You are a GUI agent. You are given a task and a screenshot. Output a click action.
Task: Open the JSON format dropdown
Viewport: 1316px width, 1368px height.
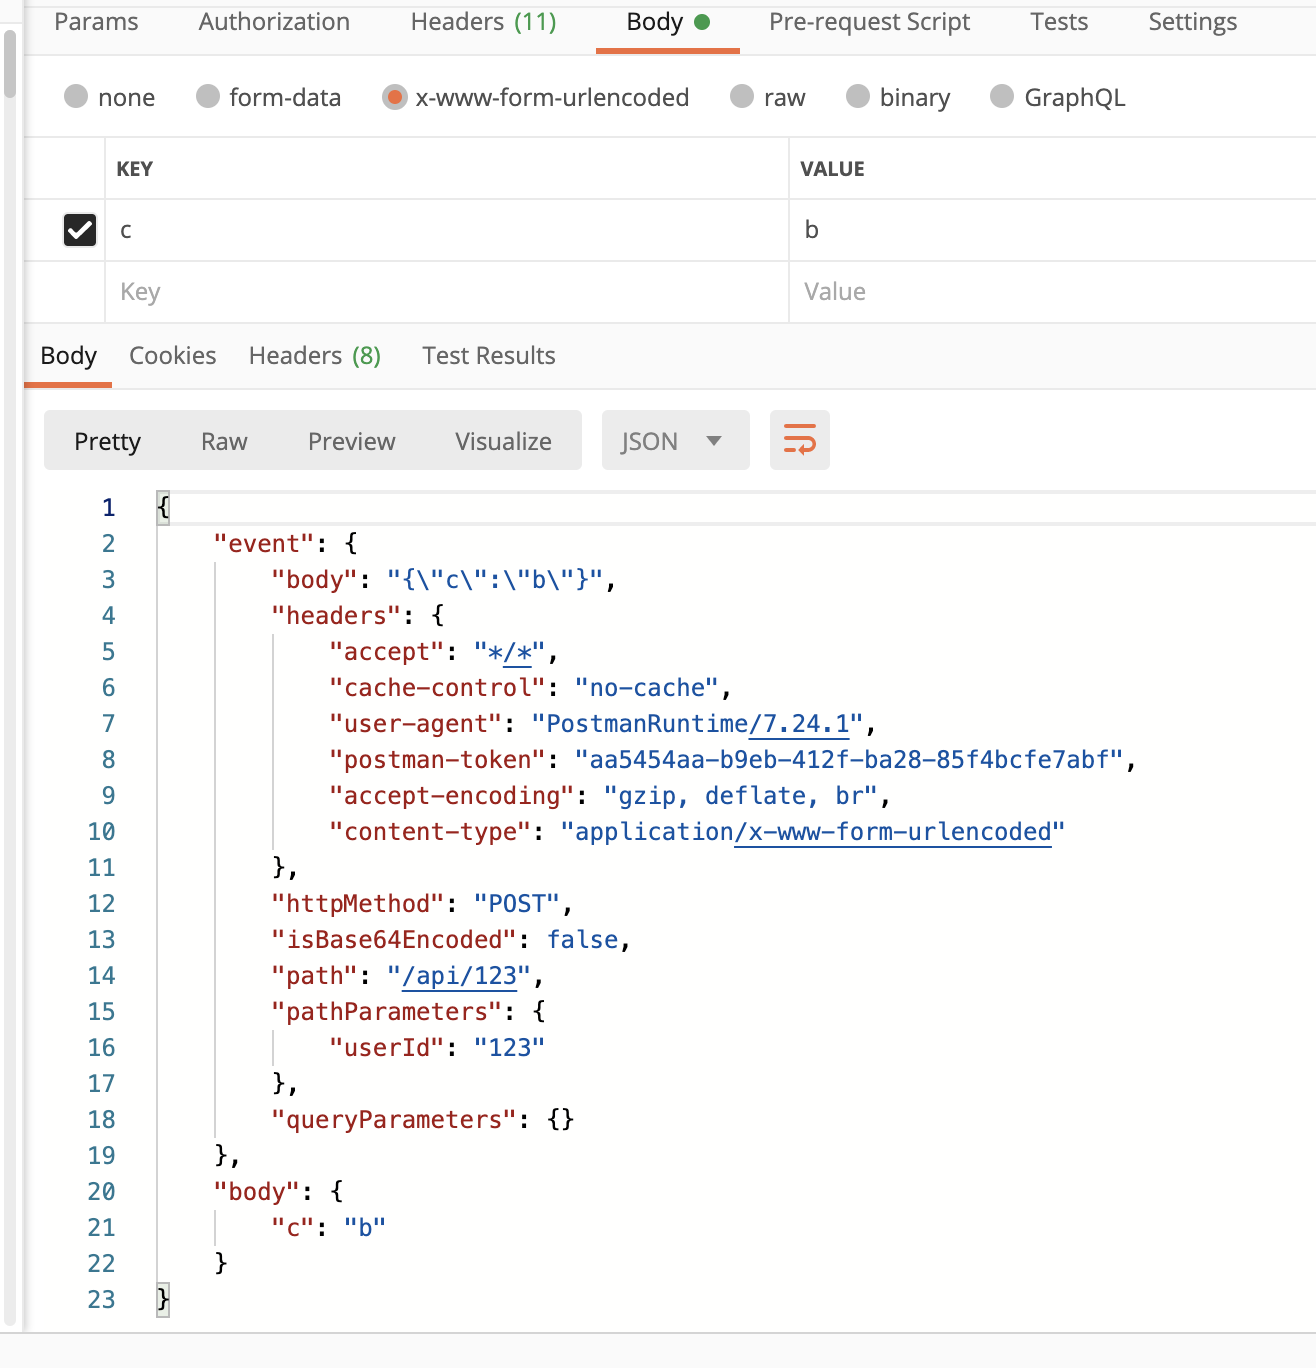point(674,441)
